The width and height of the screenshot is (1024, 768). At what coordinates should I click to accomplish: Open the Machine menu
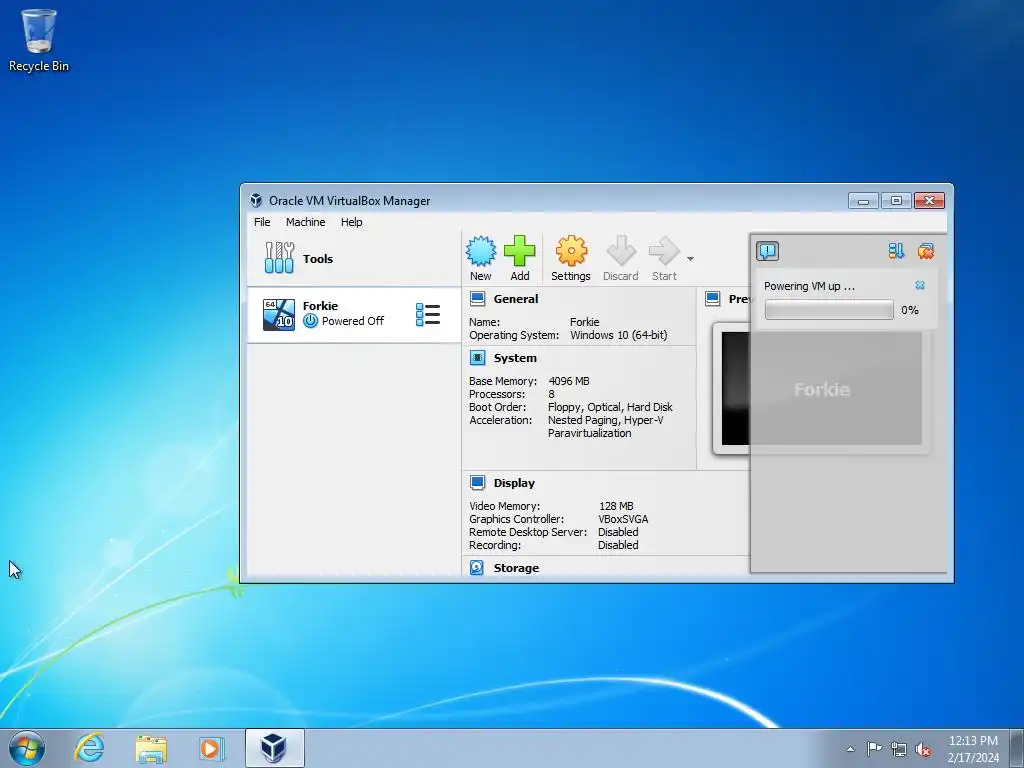click(x=306, y=222)
